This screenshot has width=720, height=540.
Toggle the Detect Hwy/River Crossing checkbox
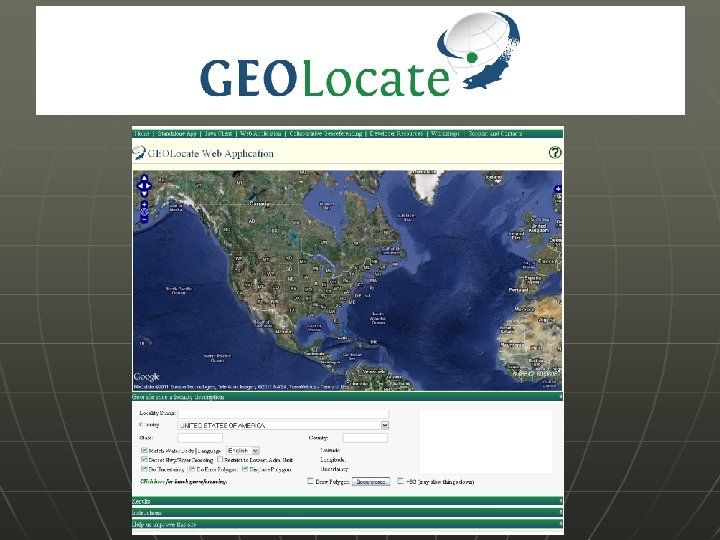144,459
